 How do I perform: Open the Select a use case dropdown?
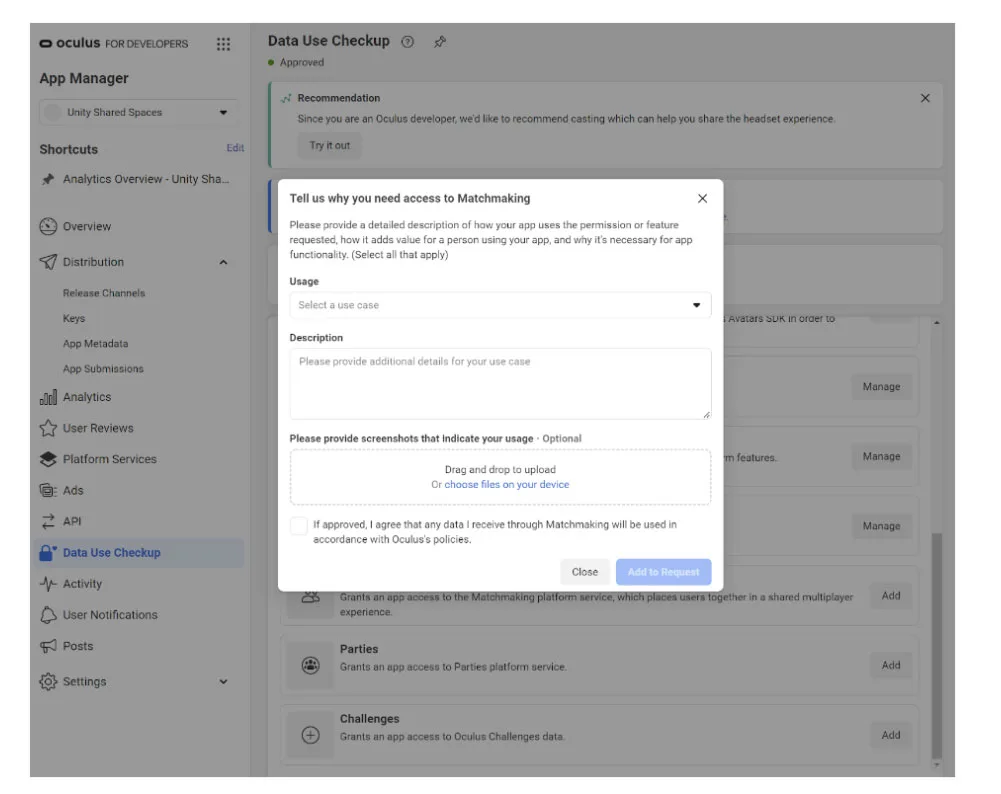pyautogui.click(x=500, y=305)
